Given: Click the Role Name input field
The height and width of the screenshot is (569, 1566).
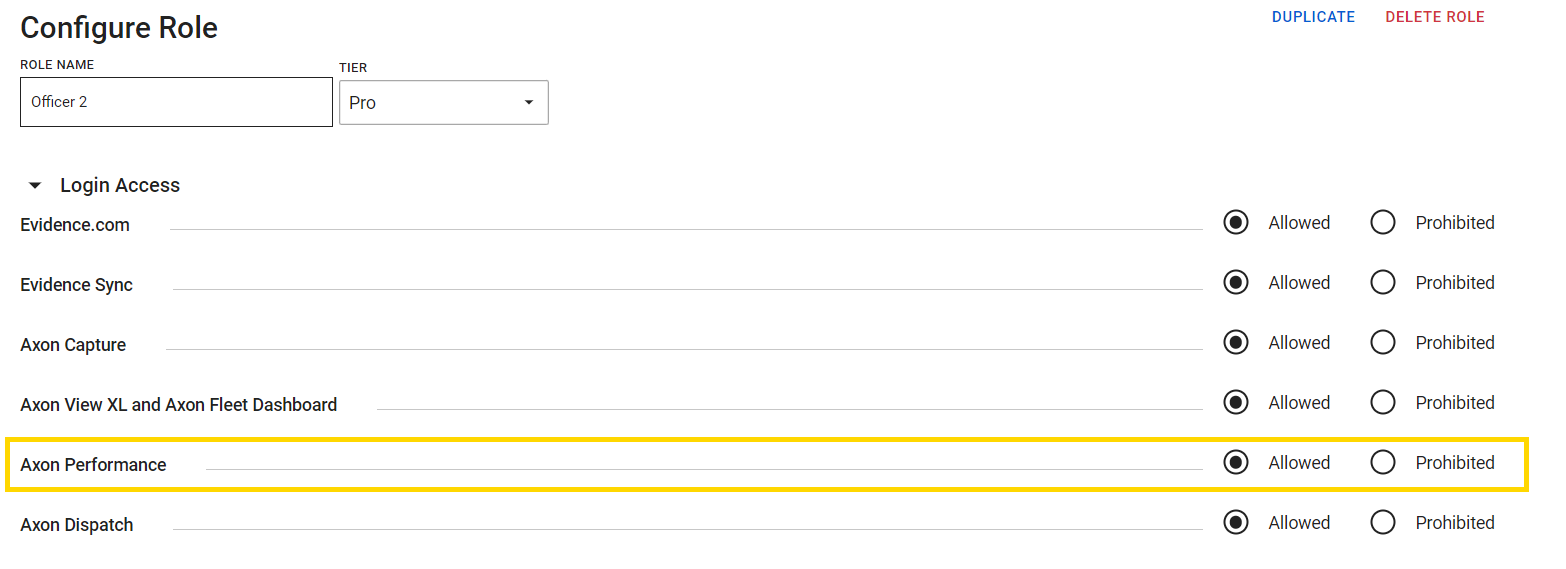Looking at the screenshot, I should tap(176, 102).
